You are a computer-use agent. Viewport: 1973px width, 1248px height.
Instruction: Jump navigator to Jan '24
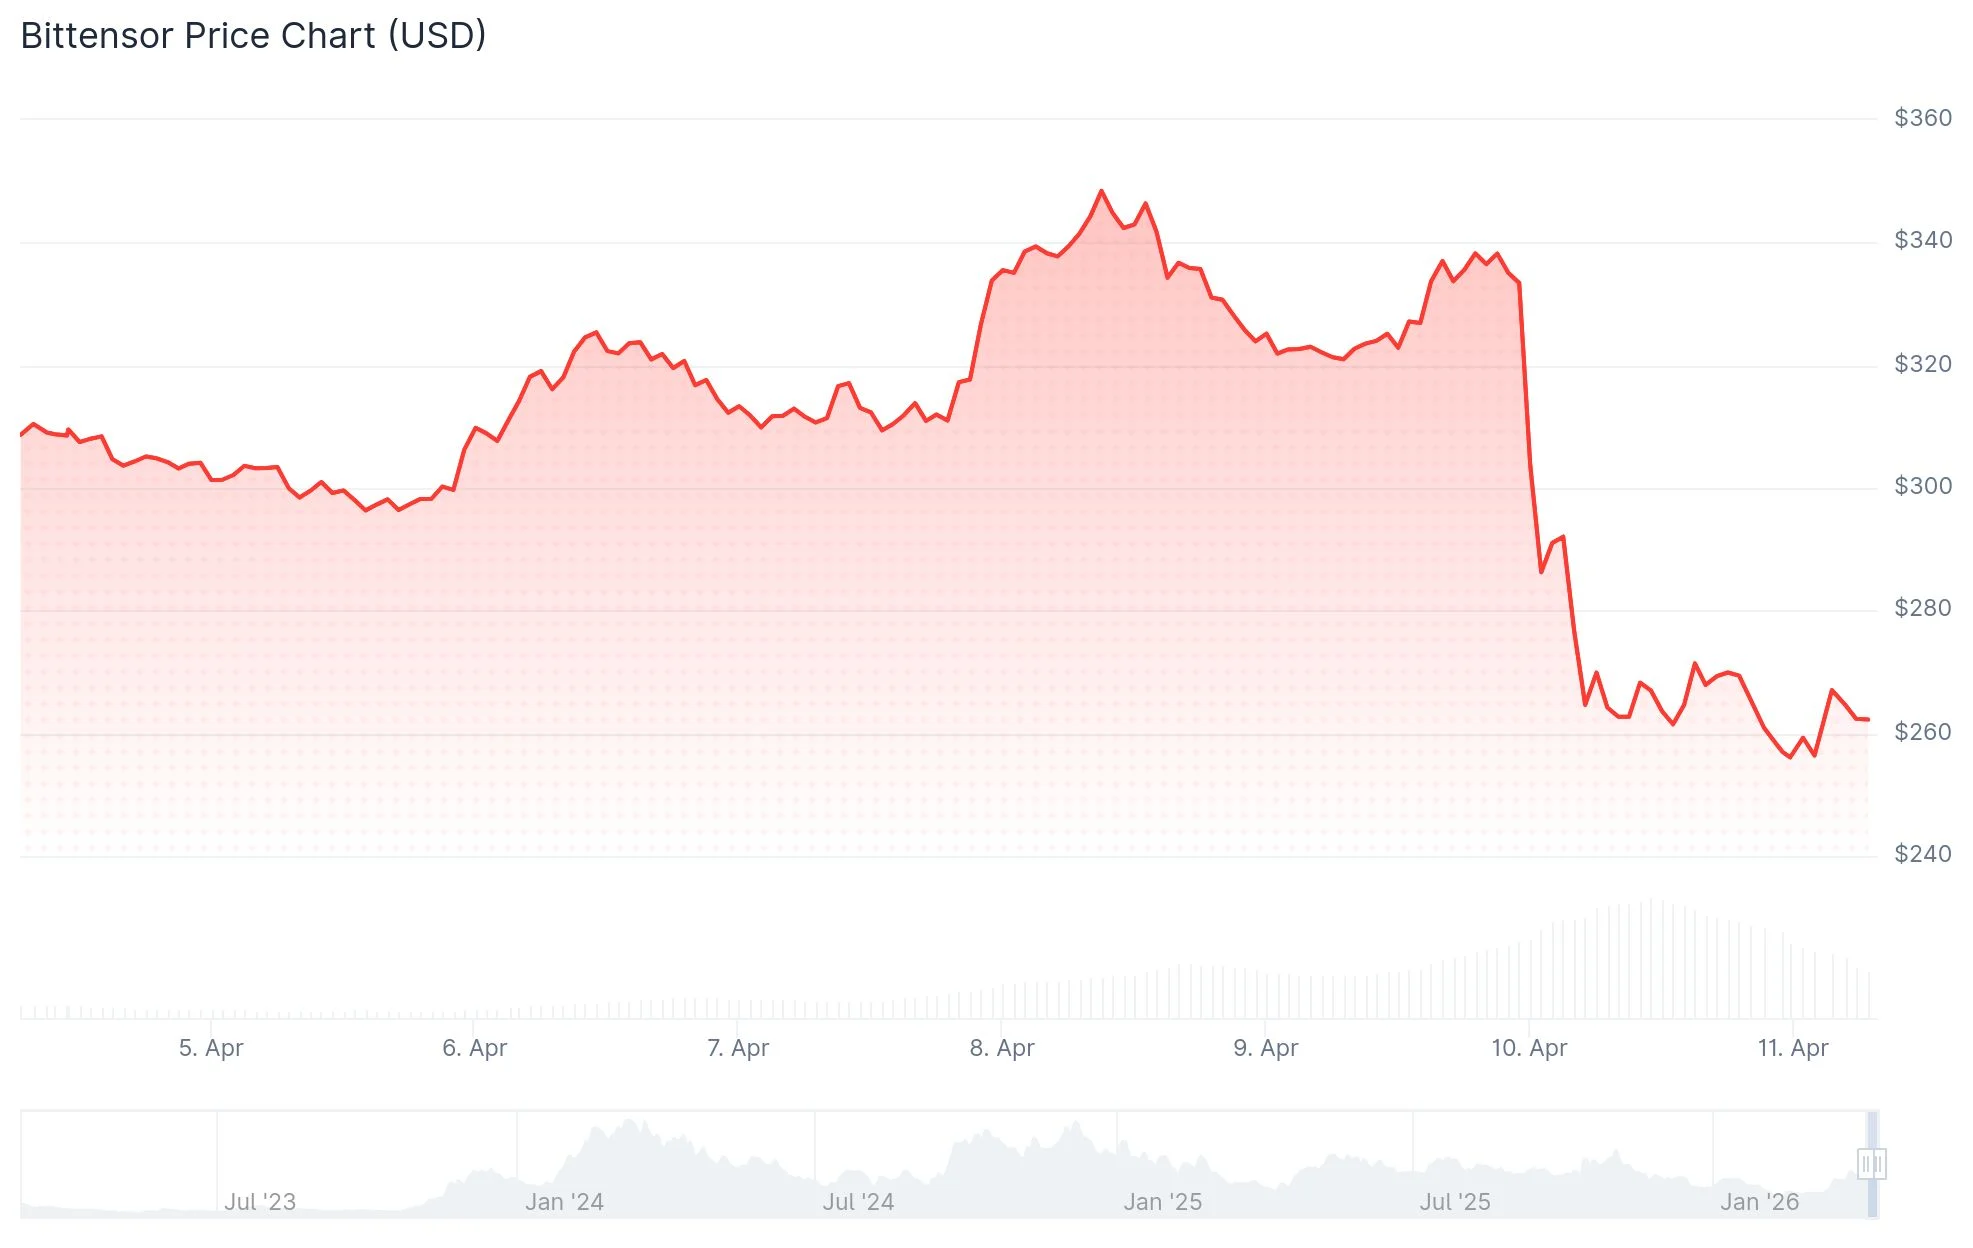pos(564,1202)
